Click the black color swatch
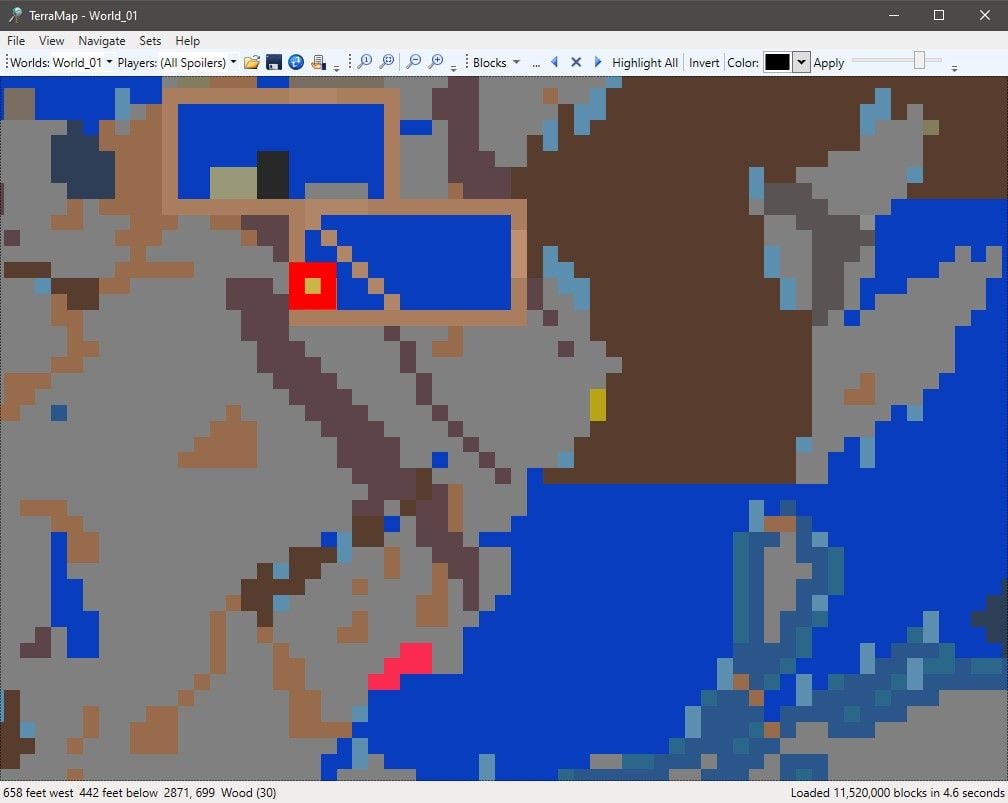1008x803 pixels. click(777, 62)
